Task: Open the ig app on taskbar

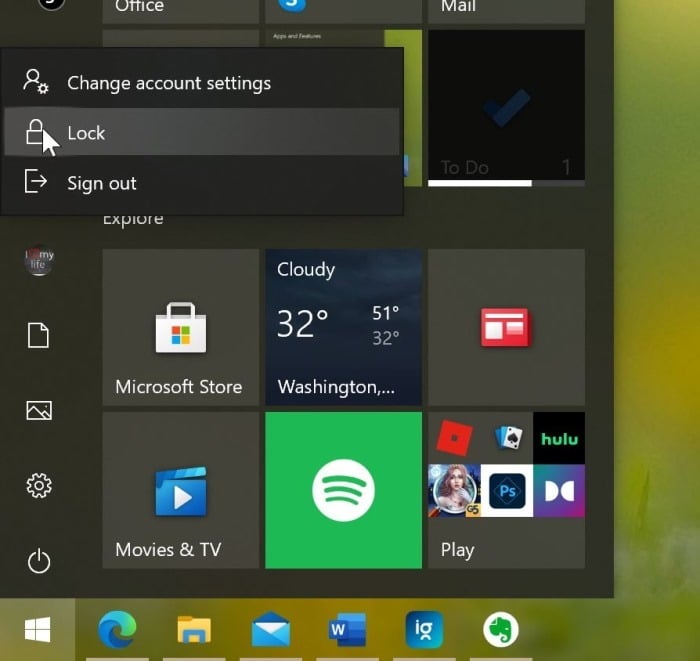Action: (x=424, y=629)
